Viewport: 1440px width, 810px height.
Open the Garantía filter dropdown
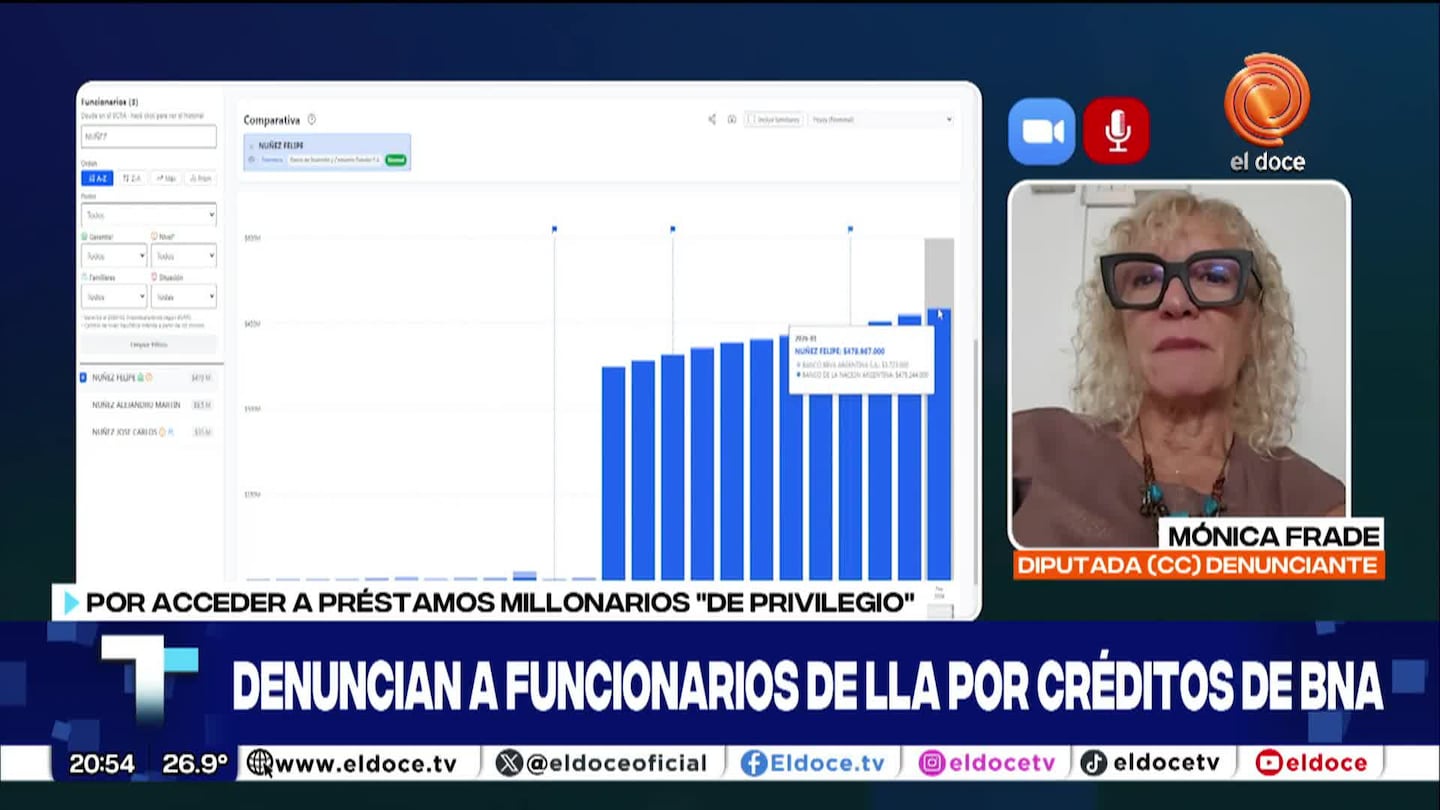coord(114,256)
